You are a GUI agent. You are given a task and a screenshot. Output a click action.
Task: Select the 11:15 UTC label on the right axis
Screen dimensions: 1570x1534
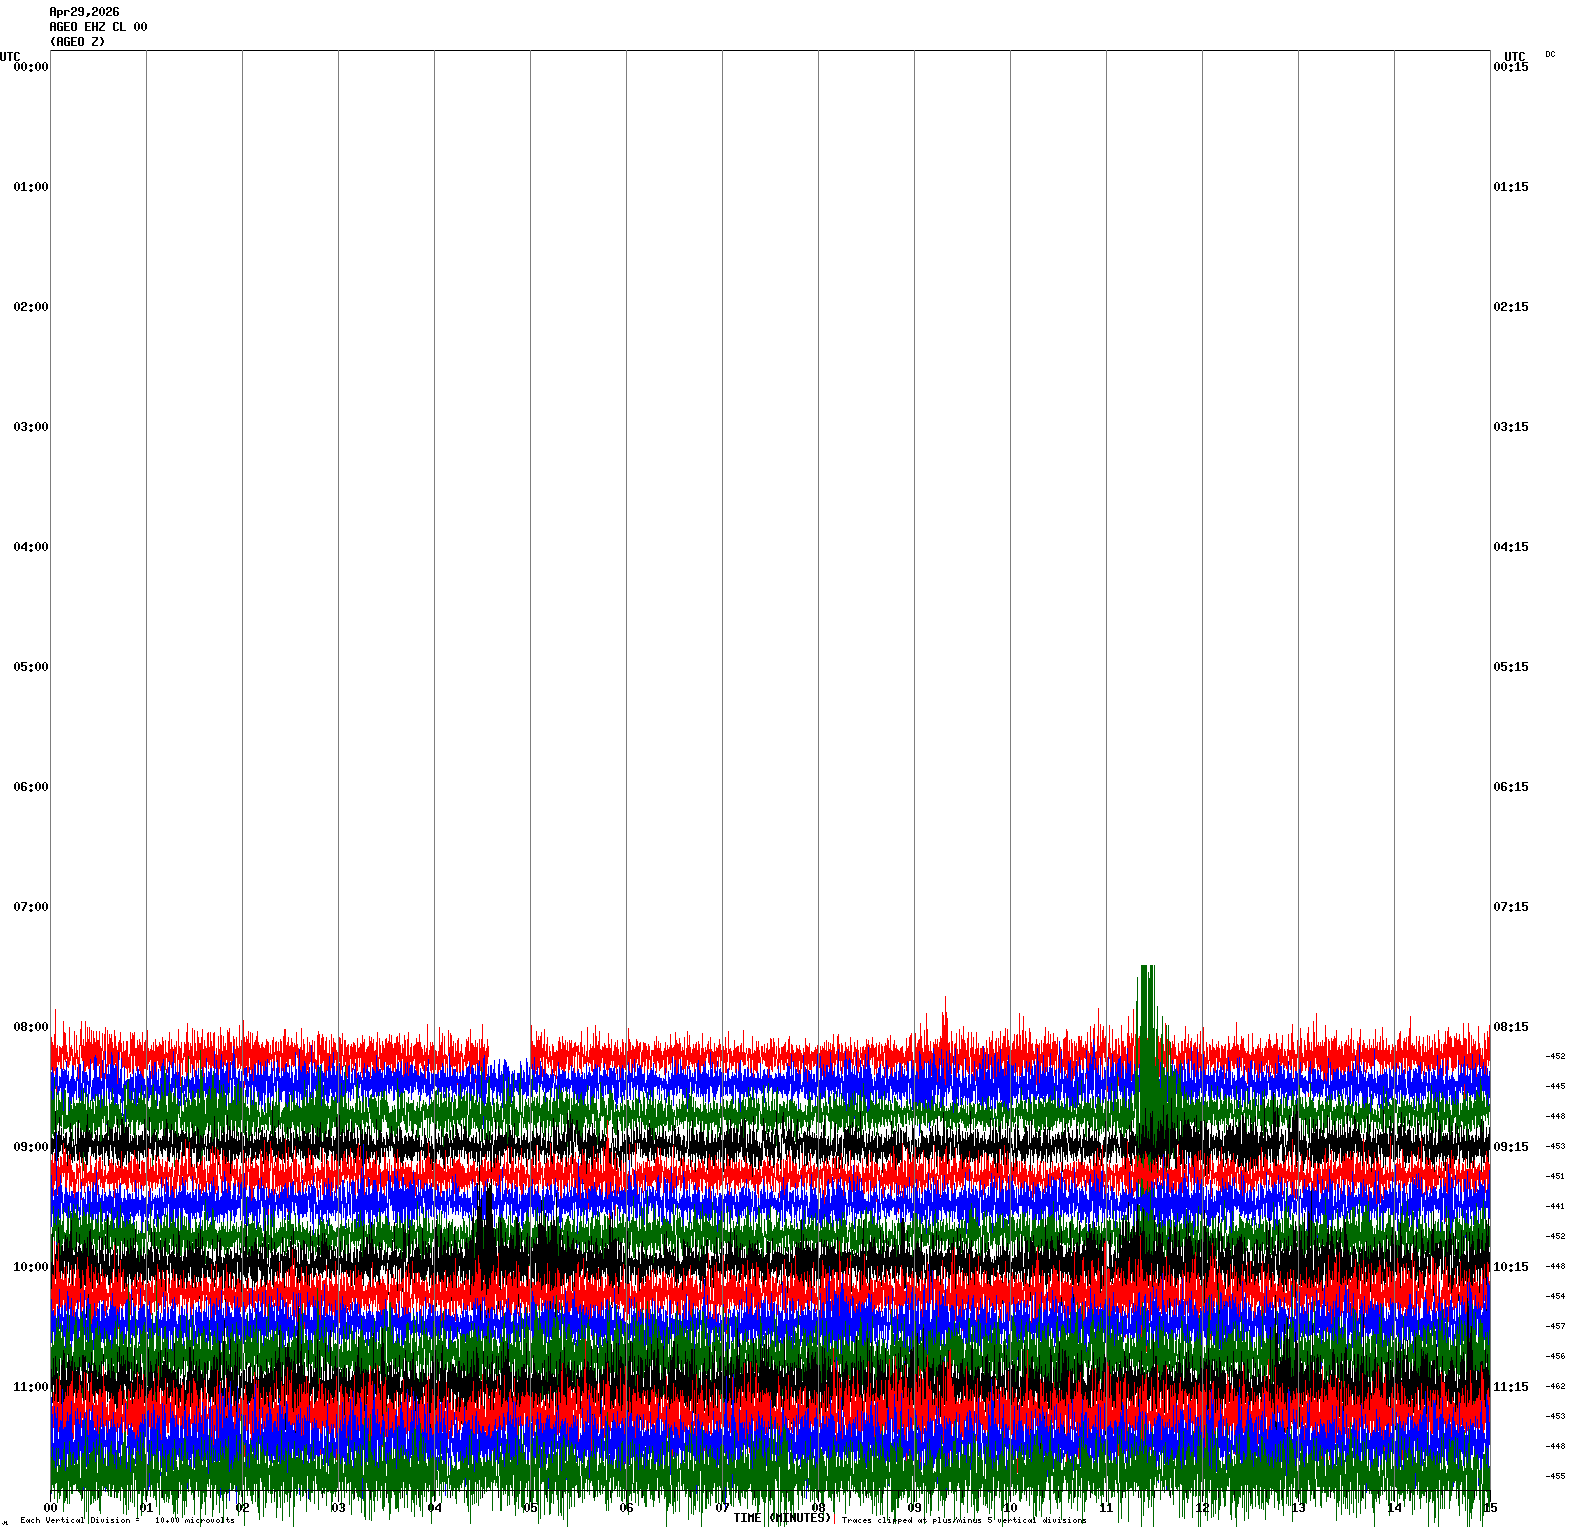point(1510,1387)
